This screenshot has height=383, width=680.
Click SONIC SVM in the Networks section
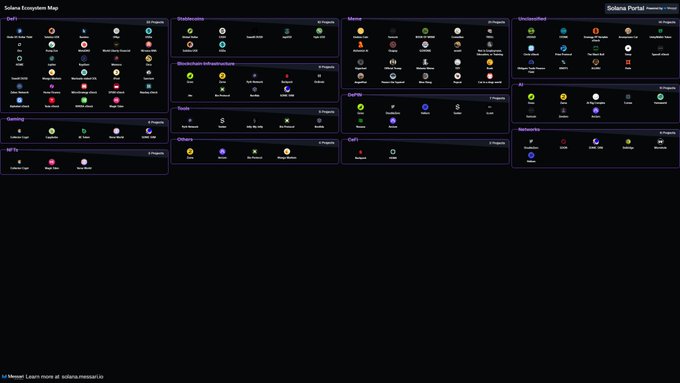(x=595, y=141)
